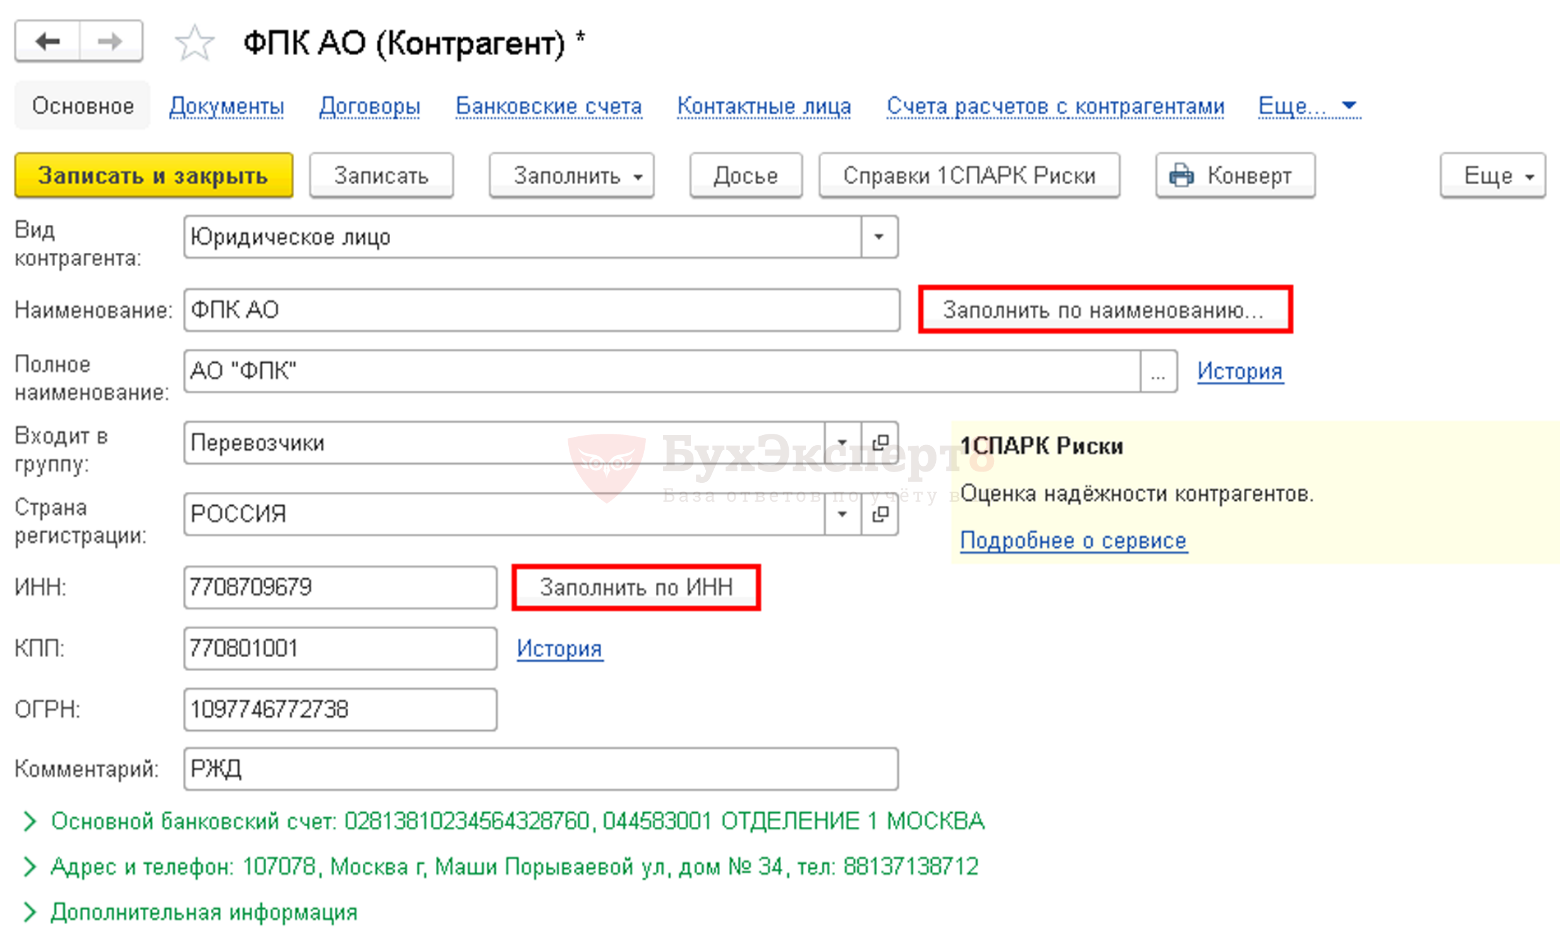Image resolution: width=1560 pixels, height=937 pixels.
Task: Click into the Комментарий input field
Action: click(x=540, y=769)
